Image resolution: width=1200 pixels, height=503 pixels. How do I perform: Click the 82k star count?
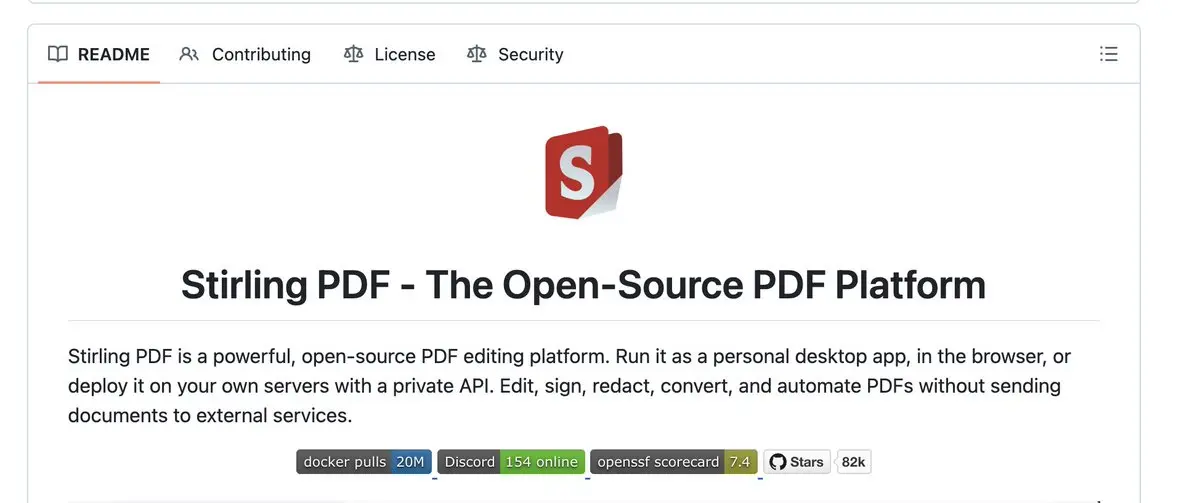tap(853, 462)
